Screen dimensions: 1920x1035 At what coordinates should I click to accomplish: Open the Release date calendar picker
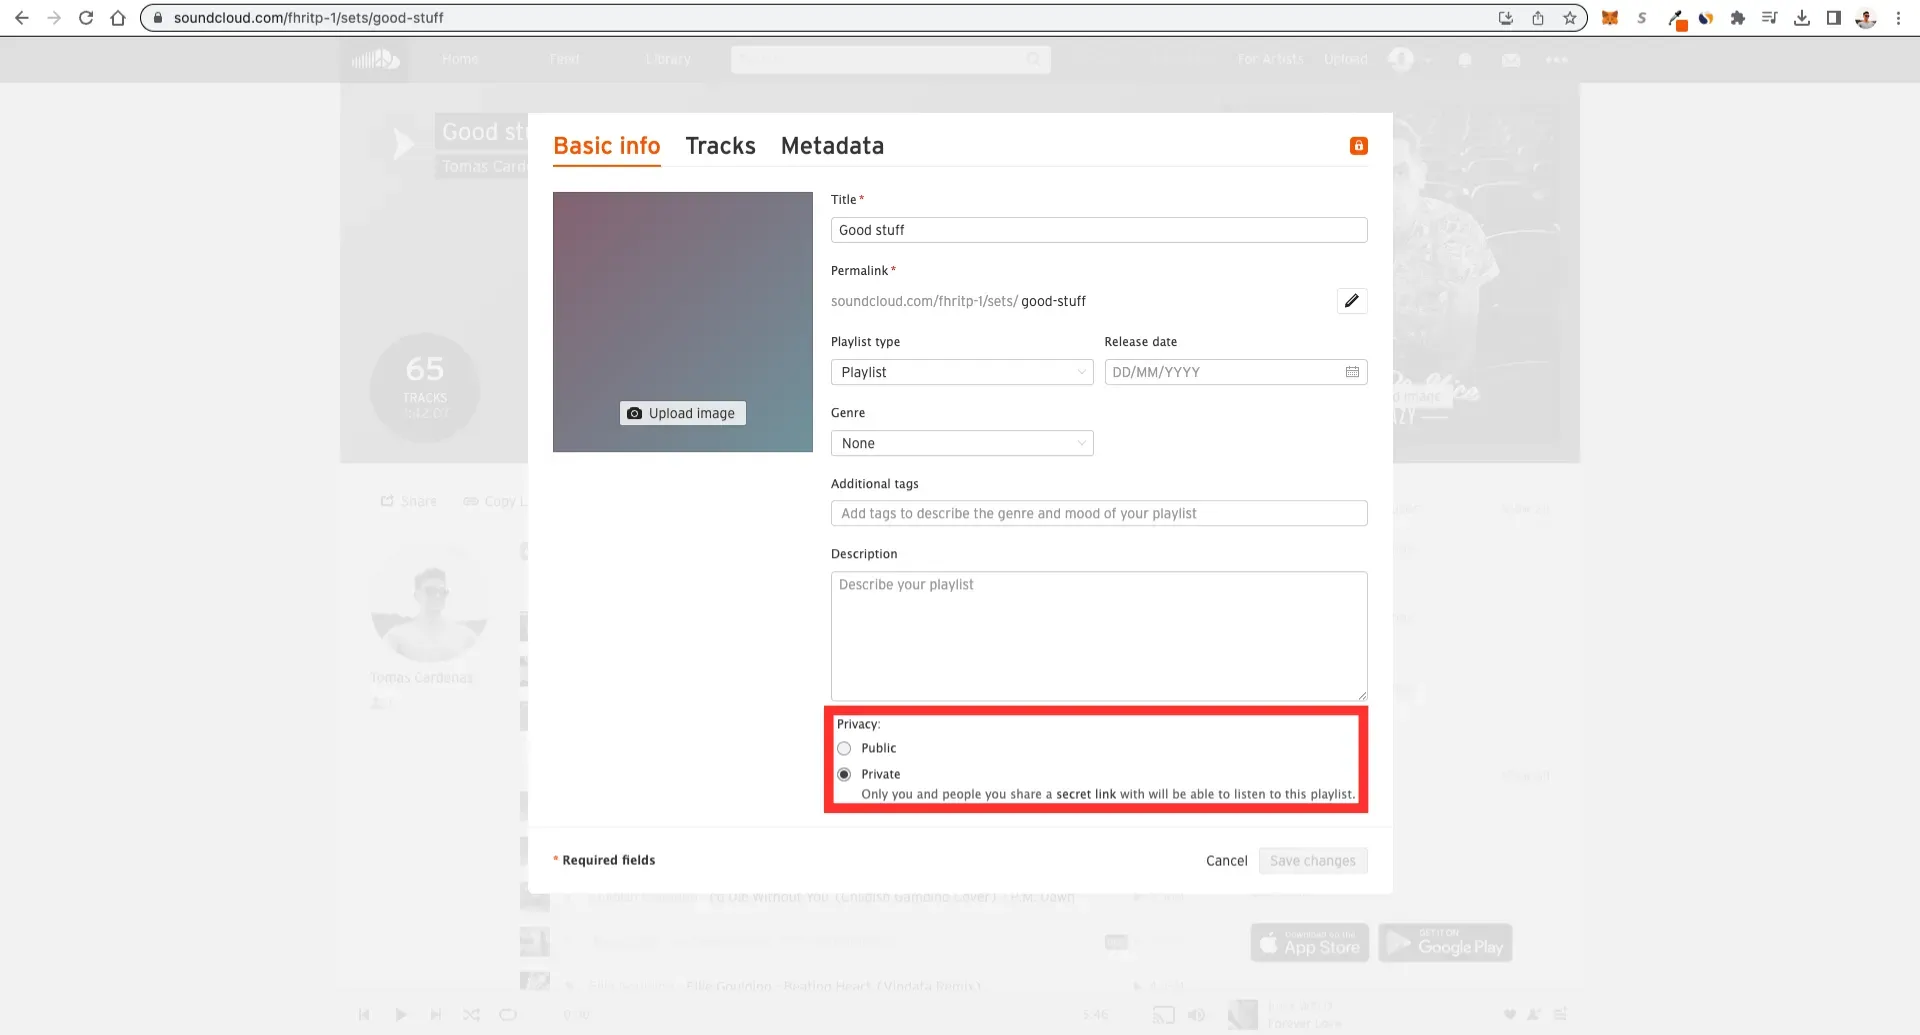pos(1352,372)
